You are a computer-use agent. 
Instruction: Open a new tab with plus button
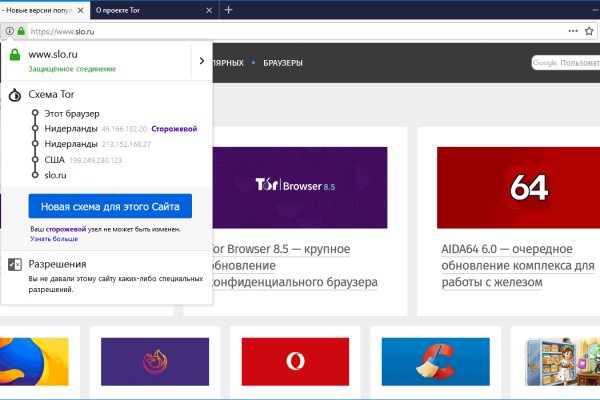point(229,10)
